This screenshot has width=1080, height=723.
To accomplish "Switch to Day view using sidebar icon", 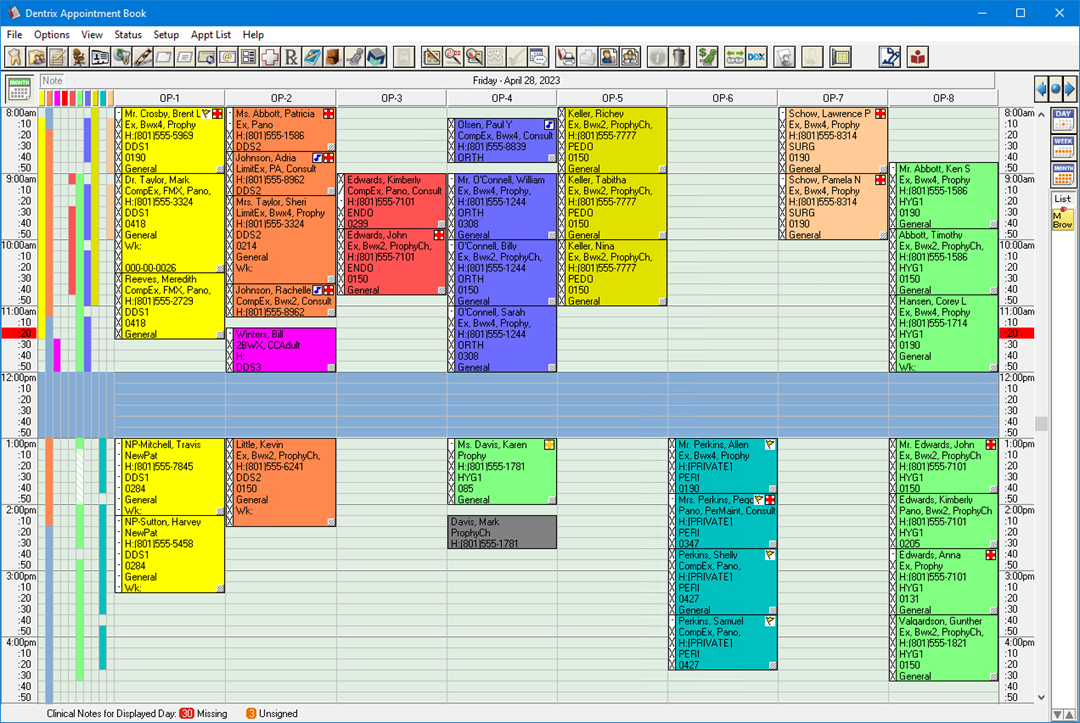I will tap(1061, 120).
